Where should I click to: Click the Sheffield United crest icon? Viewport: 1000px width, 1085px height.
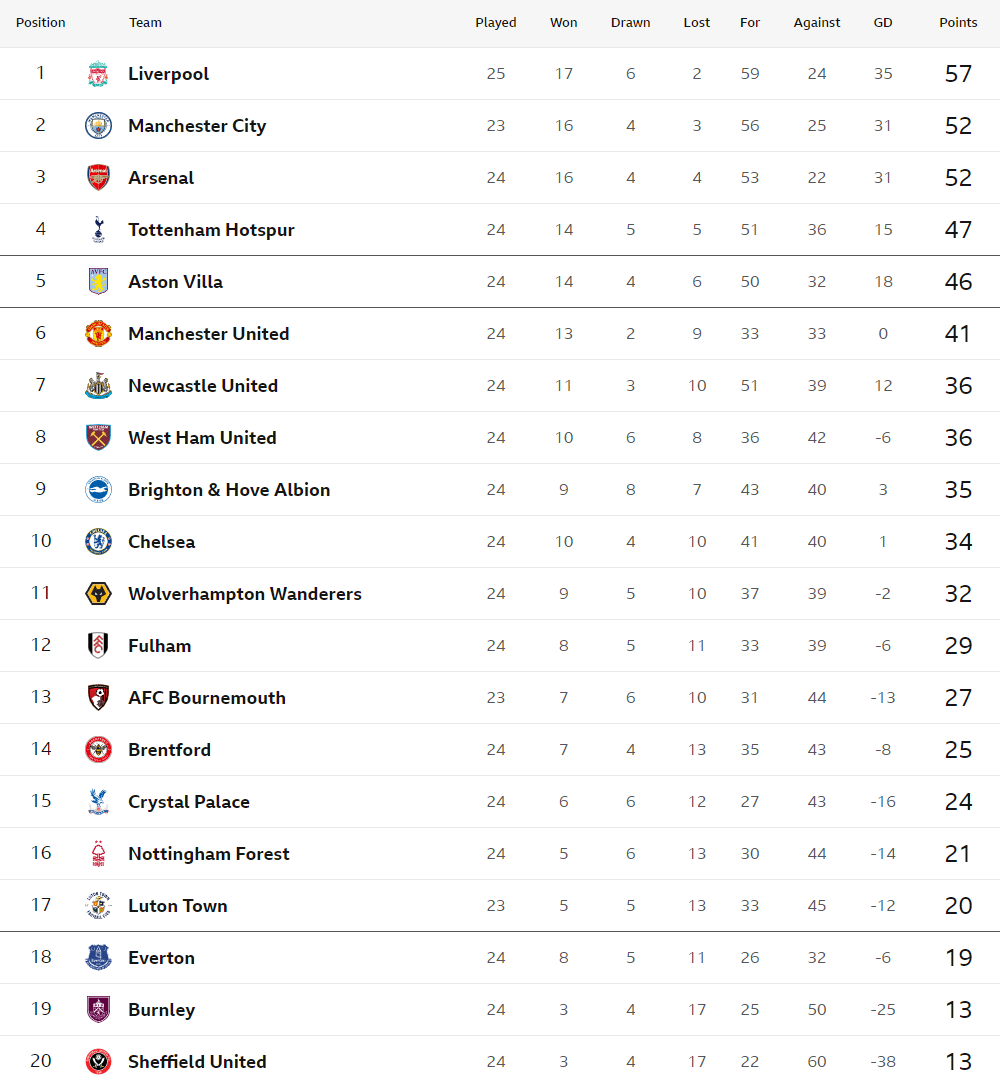pos(98,1061)
